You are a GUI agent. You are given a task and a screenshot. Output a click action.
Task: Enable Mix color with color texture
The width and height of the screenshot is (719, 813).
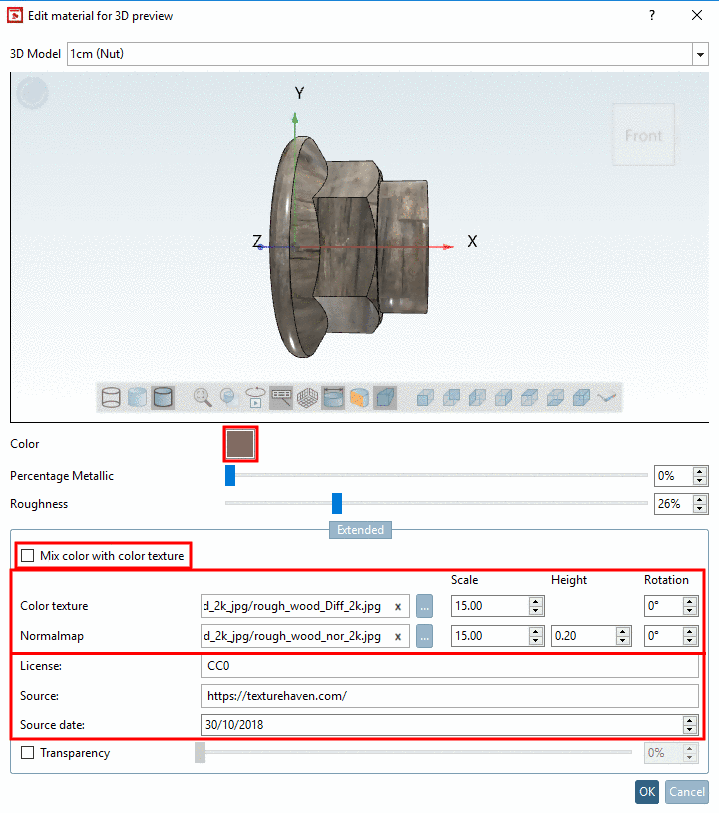coord(28,556)
